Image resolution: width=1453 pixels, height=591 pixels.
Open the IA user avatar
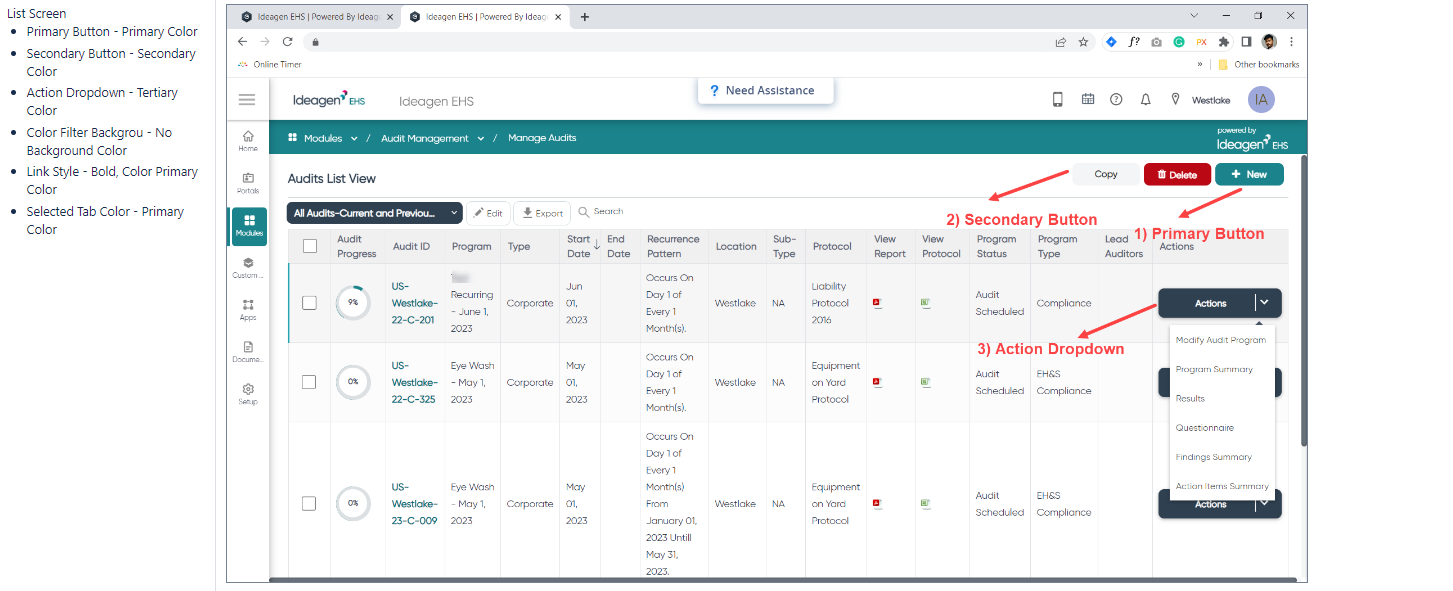click(x=1261, y=99)
